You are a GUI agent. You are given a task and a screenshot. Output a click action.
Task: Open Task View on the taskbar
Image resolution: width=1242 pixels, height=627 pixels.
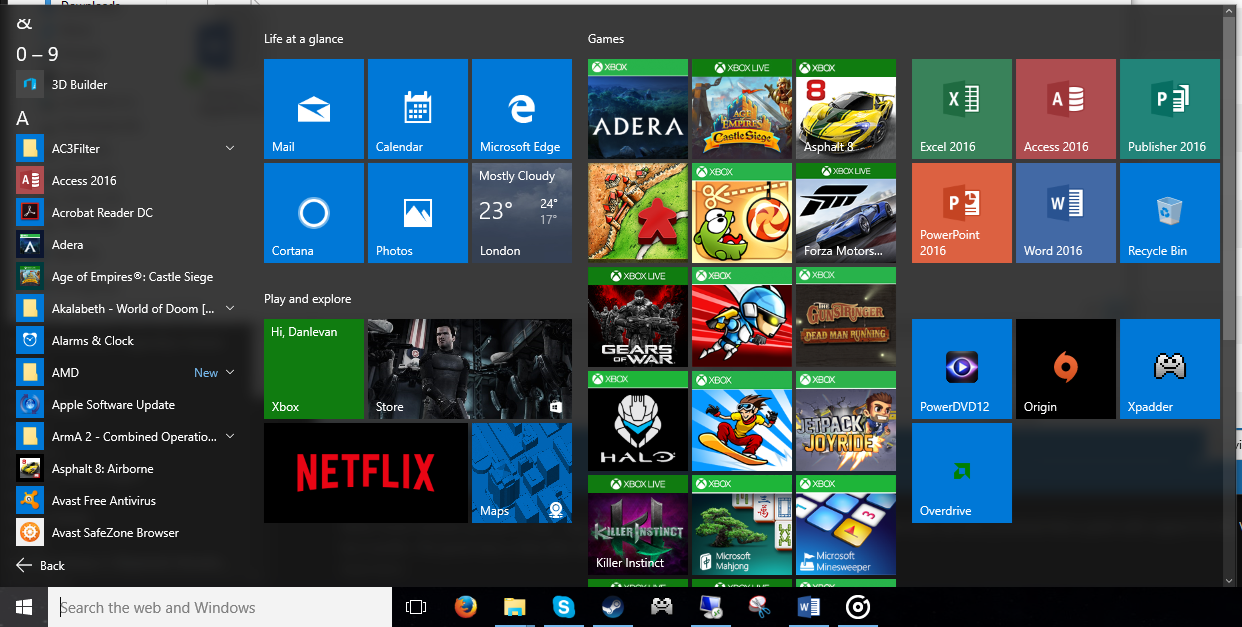coord(416,607)
